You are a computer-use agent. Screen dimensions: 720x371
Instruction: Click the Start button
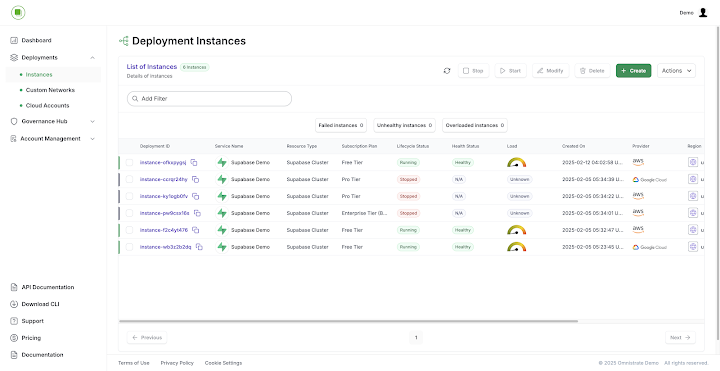tap(511, 71)
